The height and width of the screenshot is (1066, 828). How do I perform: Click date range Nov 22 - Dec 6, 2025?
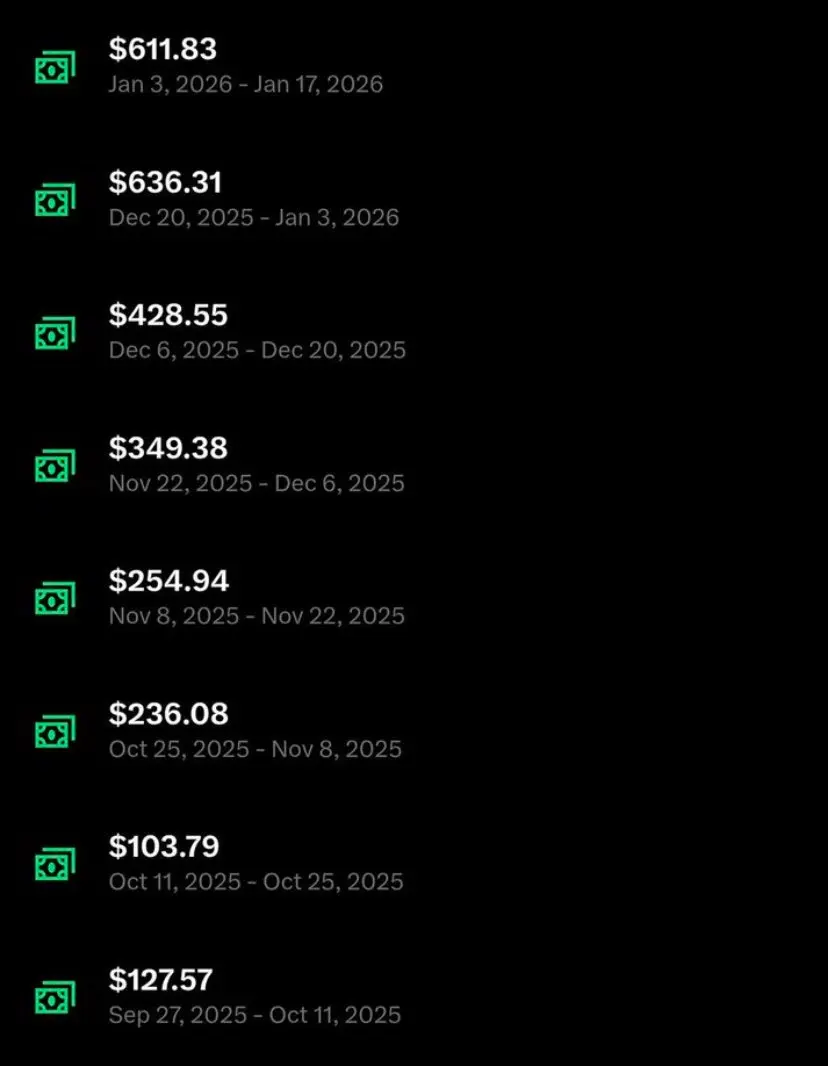click(x=256, y=483)
